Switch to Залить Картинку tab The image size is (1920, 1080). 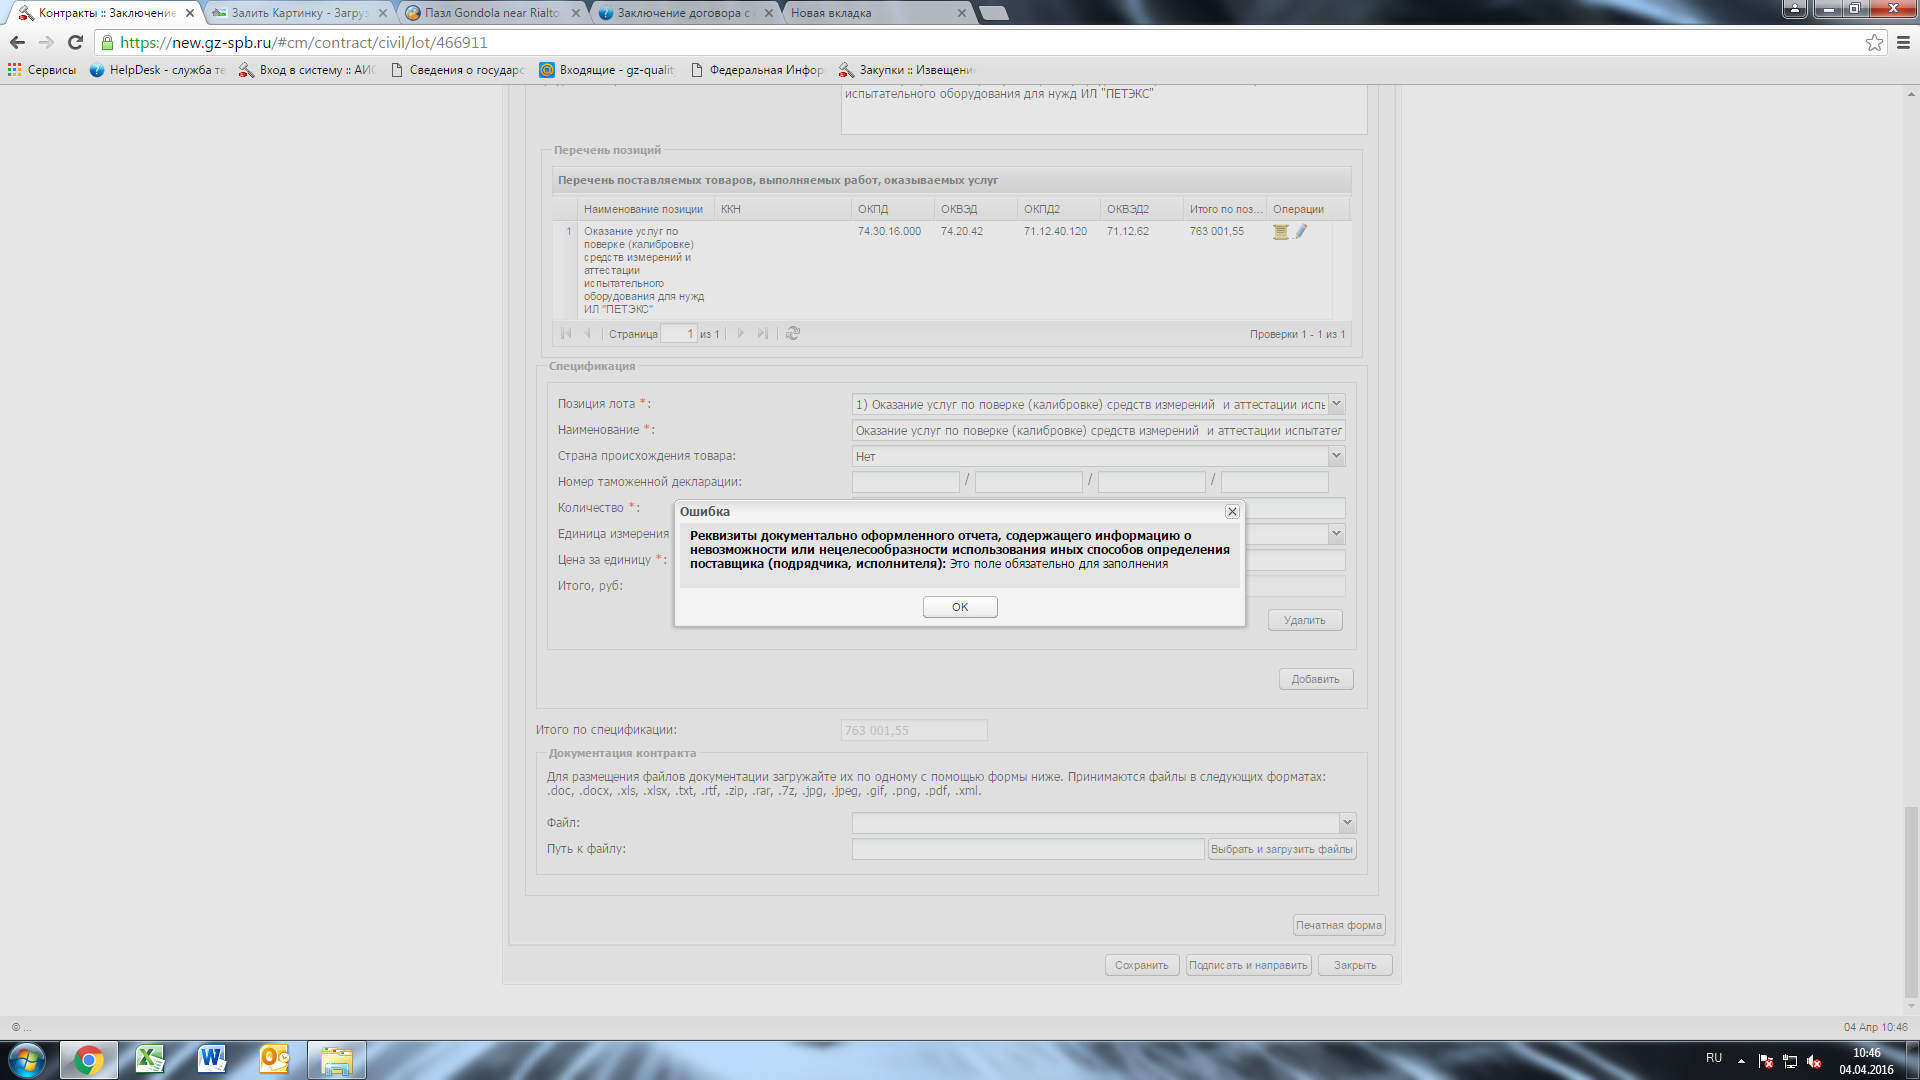298,13
